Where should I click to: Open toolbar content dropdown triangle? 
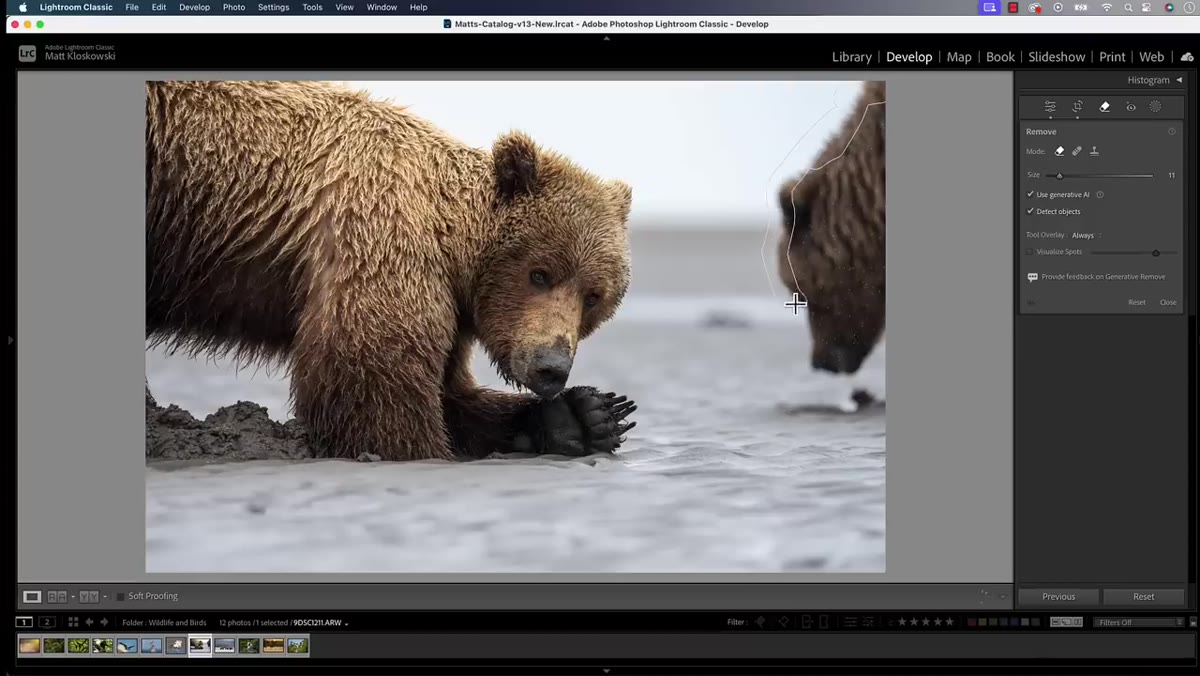1003,597
